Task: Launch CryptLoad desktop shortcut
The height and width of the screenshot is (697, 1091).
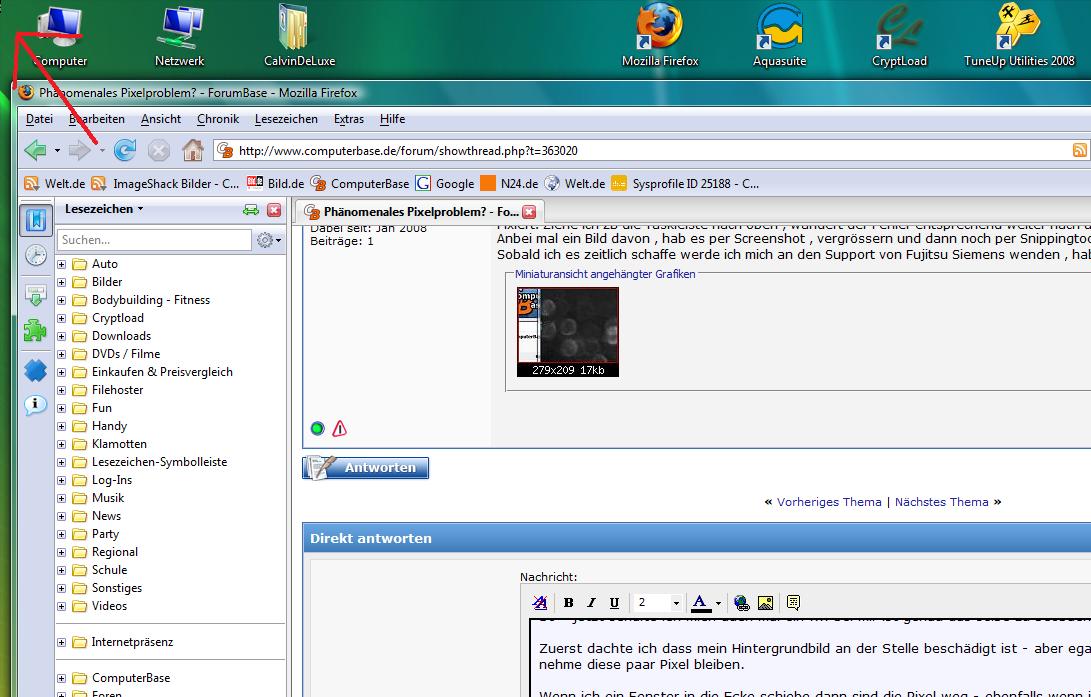Action: pos(899,35)
